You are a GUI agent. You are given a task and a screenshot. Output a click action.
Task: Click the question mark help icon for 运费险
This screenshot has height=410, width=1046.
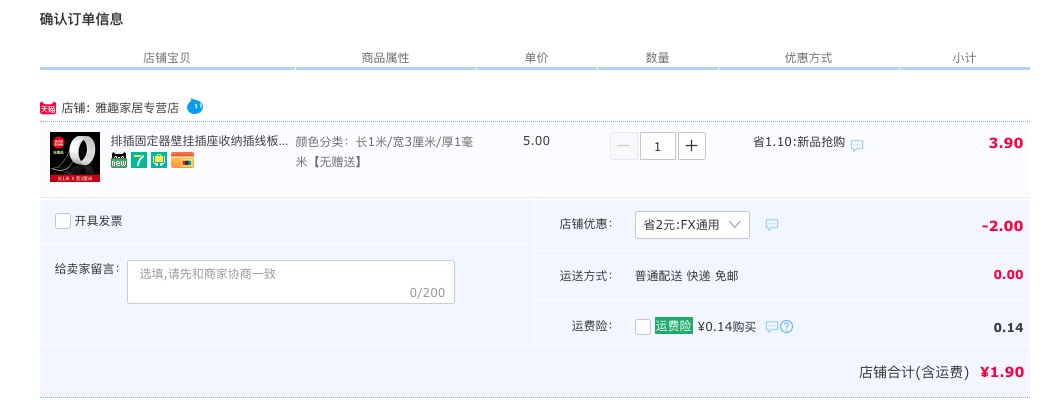pyautogui.click(x=787, y=327)
